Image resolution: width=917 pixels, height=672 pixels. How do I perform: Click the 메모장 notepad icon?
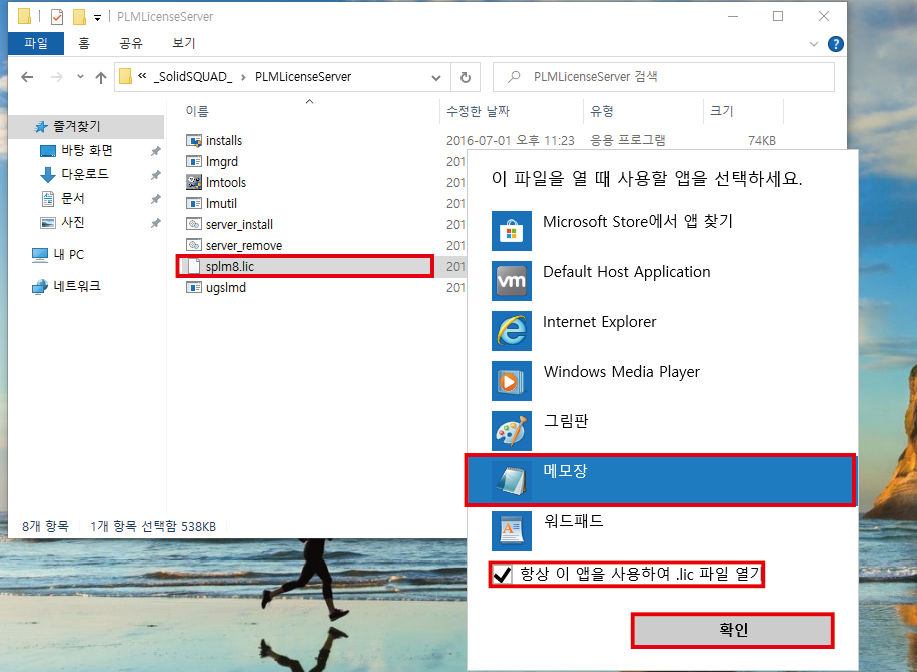(512, 480)
